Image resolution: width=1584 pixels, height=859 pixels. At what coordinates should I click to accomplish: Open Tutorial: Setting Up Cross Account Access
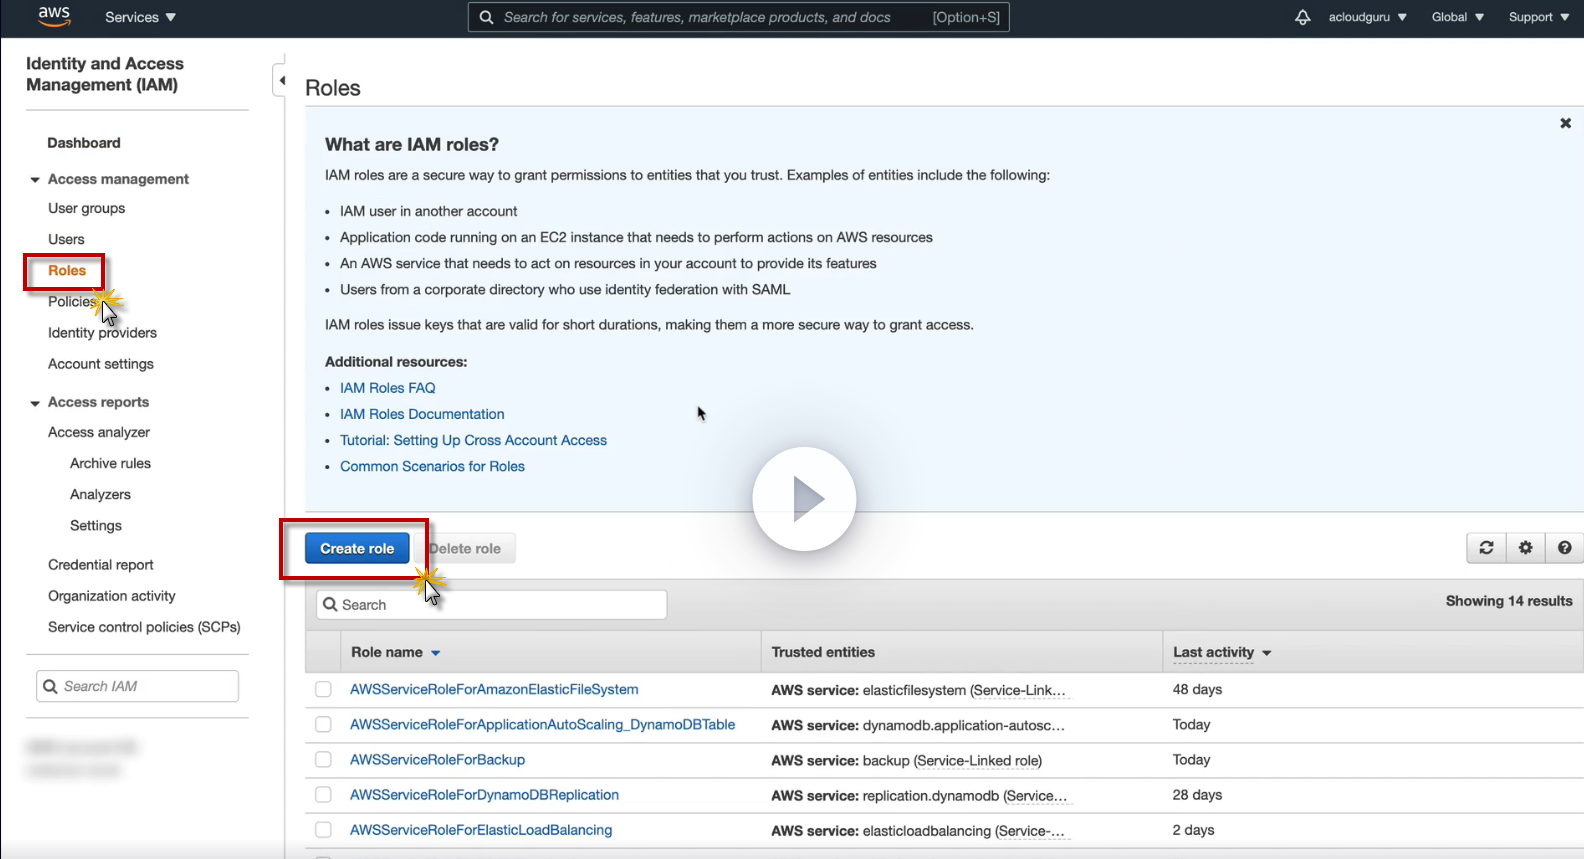pyautogui.click(x=473, y=440)
